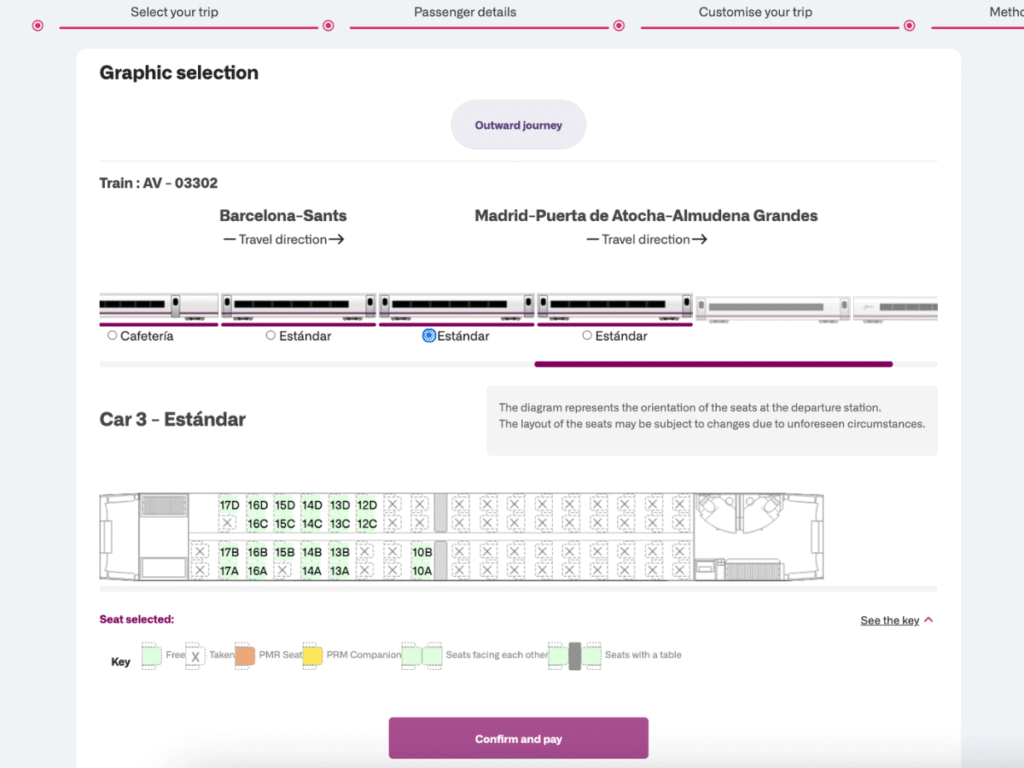Screen dimensions: 1024x768
Task: Select seat 17A on the seat map
Action: (x=229, y=571)
